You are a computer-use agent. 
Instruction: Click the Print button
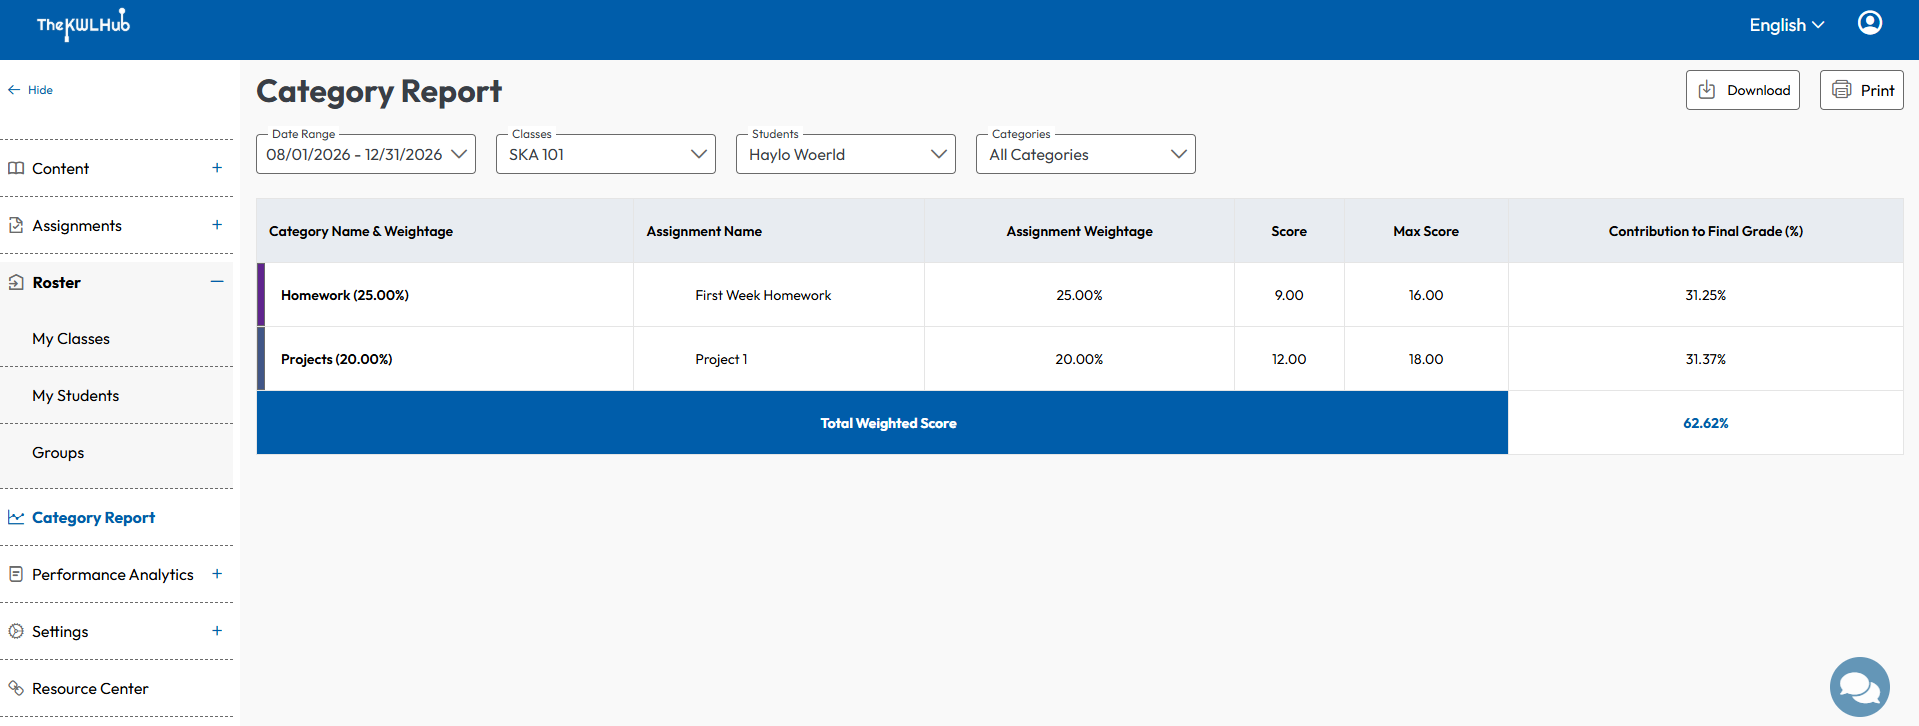click(1862, 90)
